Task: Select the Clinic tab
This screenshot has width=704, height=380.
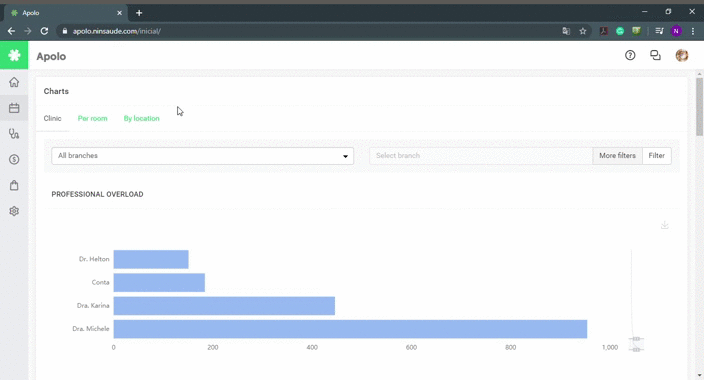Action: [x=53, y=119]
